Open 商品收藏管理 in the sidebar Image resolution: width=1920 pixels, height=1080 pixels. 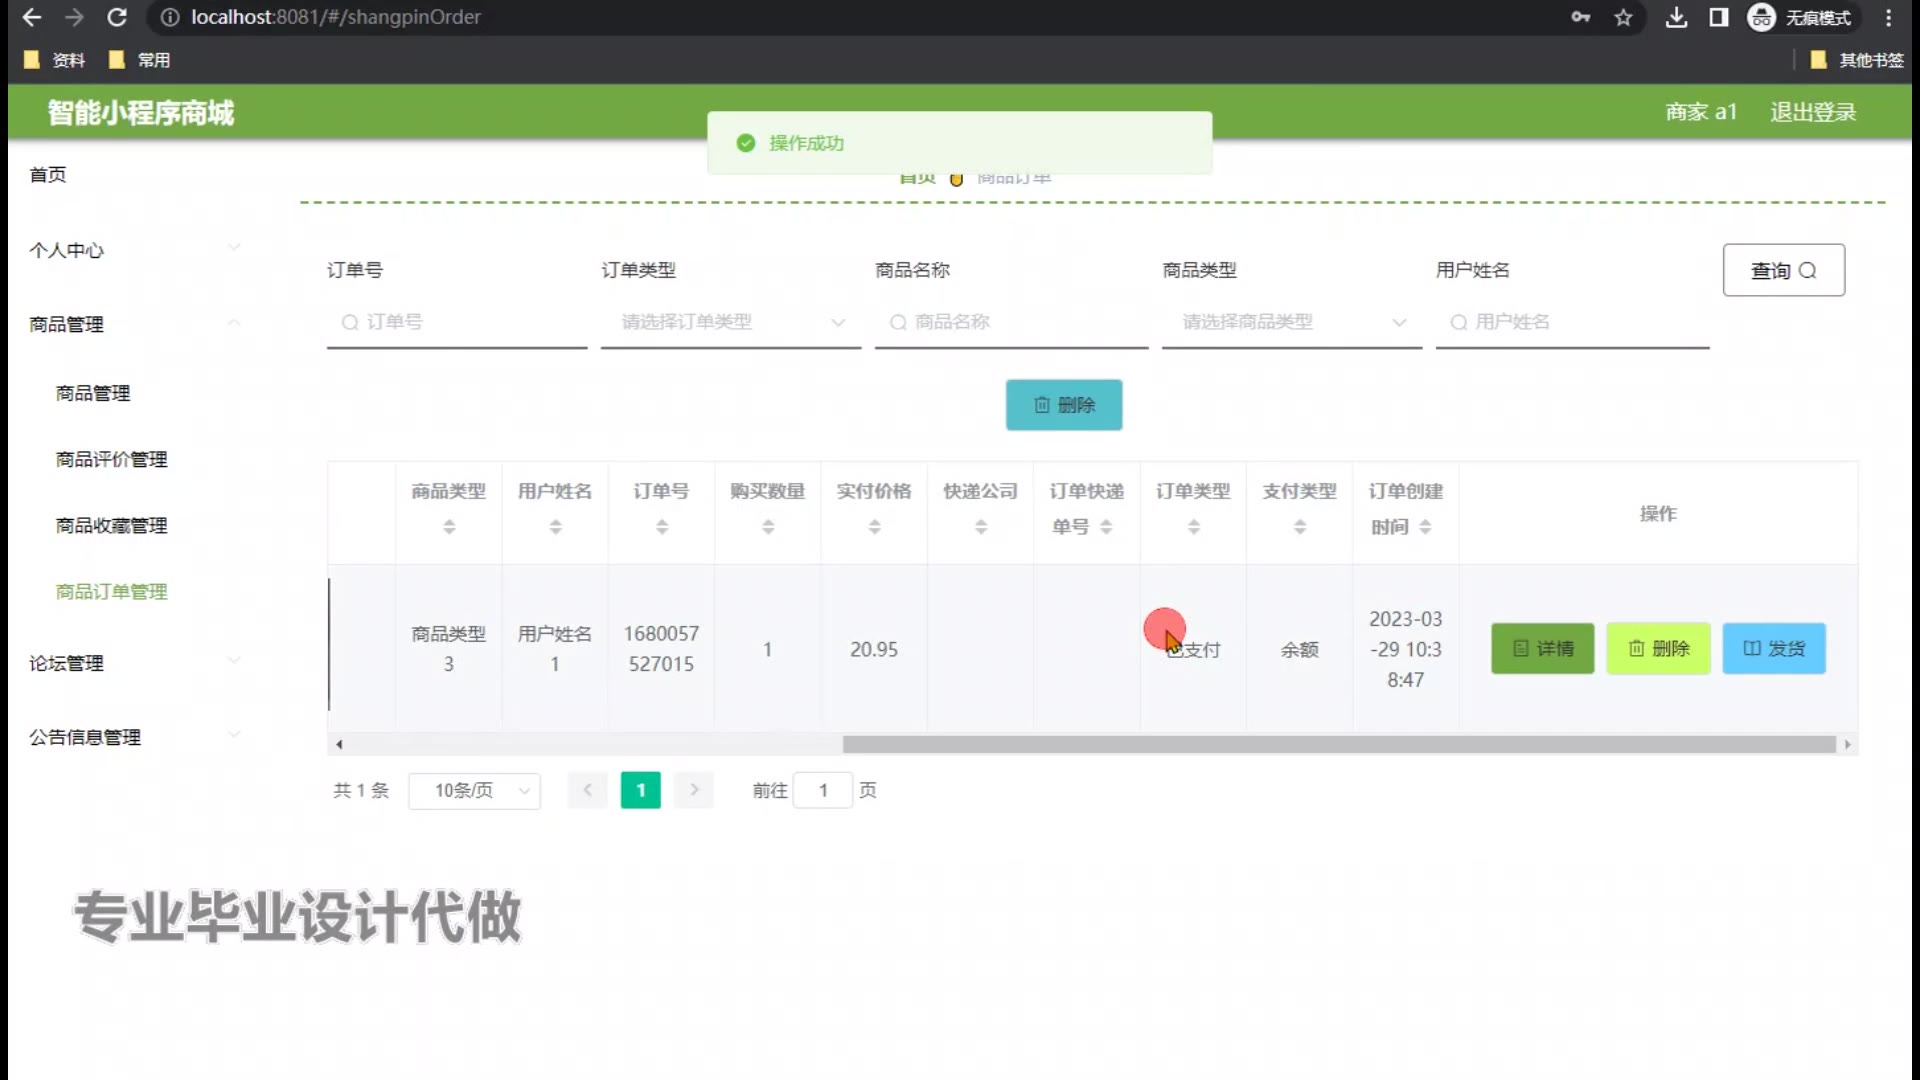coord(112,525)
